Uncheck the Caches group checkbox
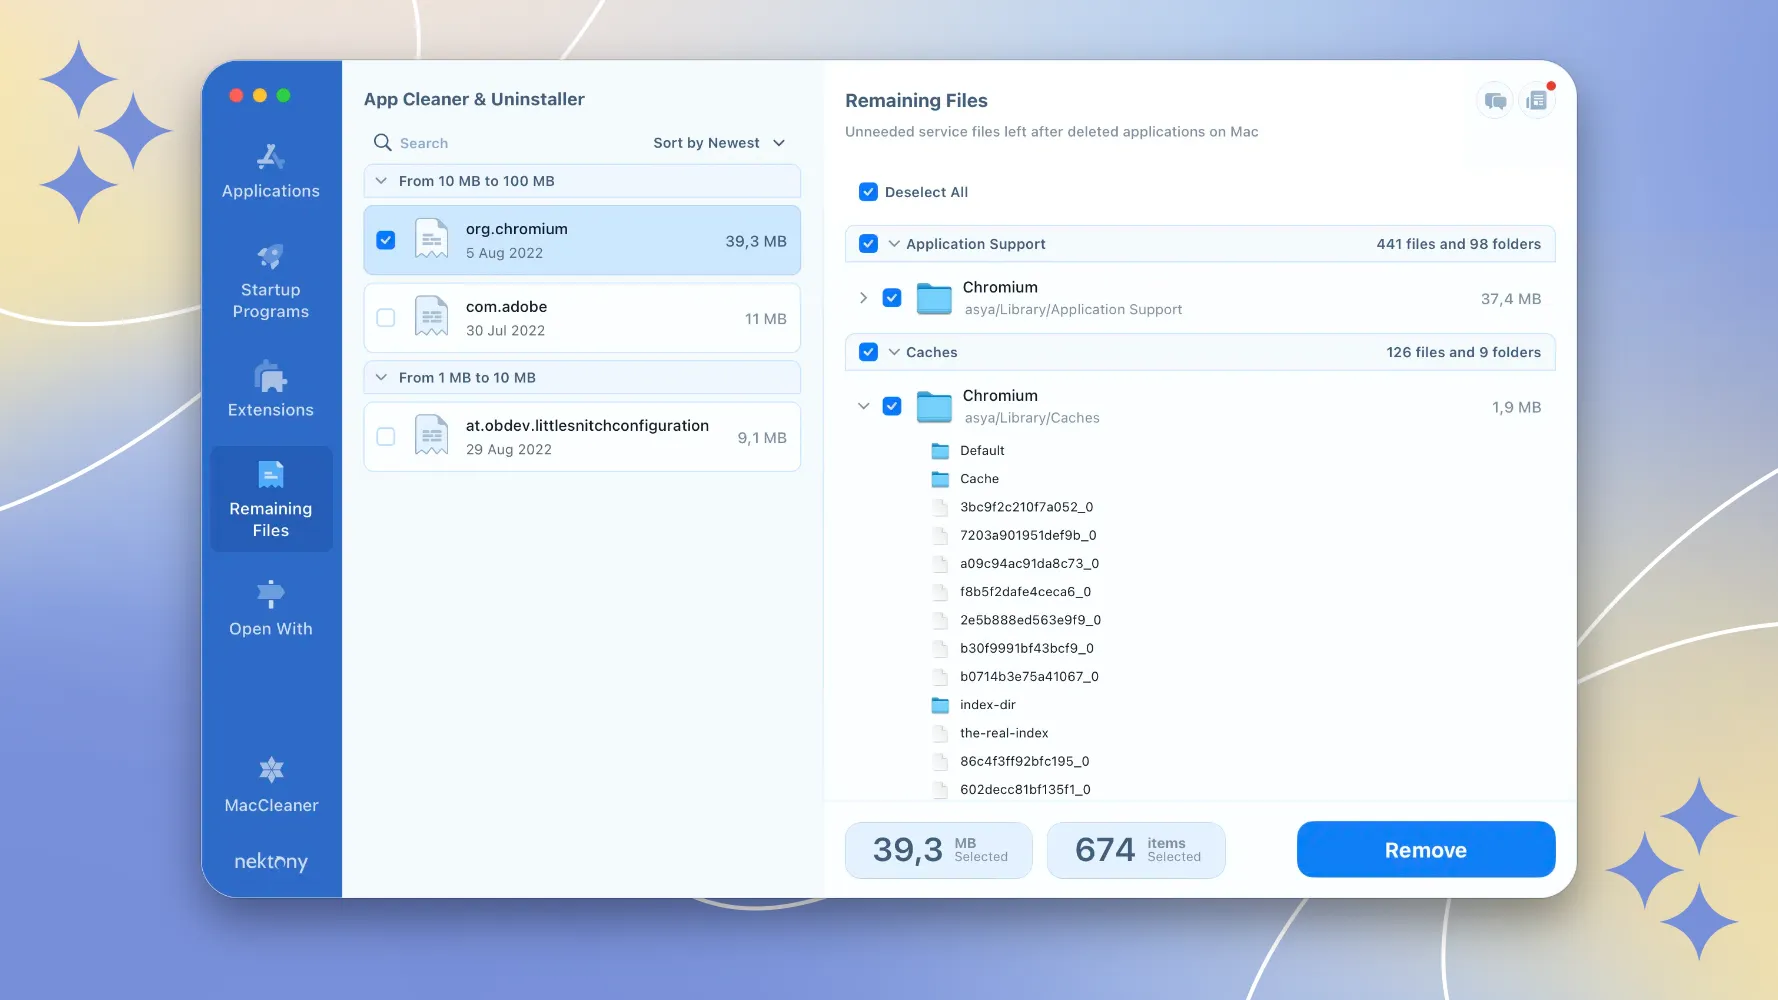Image resolution: width=1778 pixels, height=1000 pixels. (x=868, y=352)
